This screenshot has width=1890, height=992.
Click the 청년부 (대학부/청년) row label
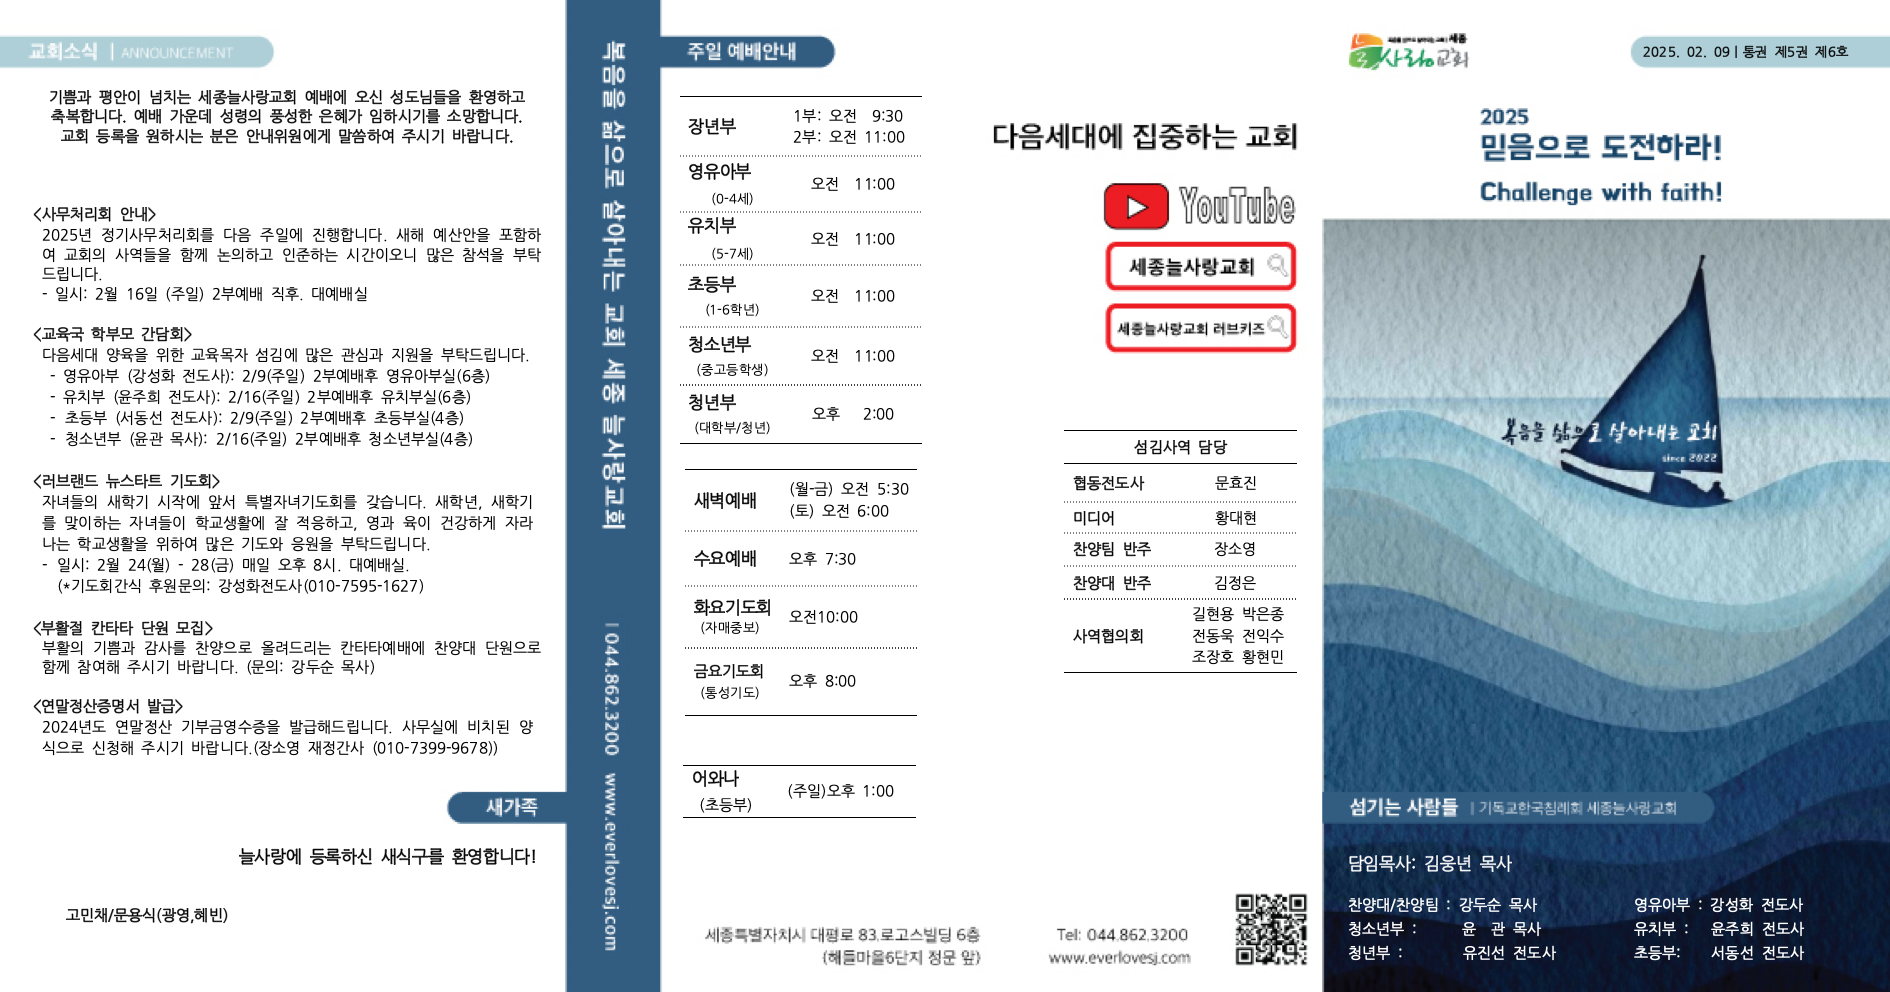point(728,414)
